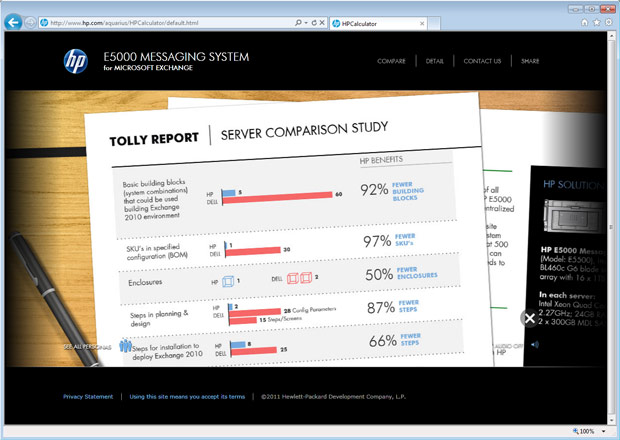Image resolution: width=620 pixels, height=440 pixels.
Task: Click the 66% fewer steps text
Action: (395, 340)
